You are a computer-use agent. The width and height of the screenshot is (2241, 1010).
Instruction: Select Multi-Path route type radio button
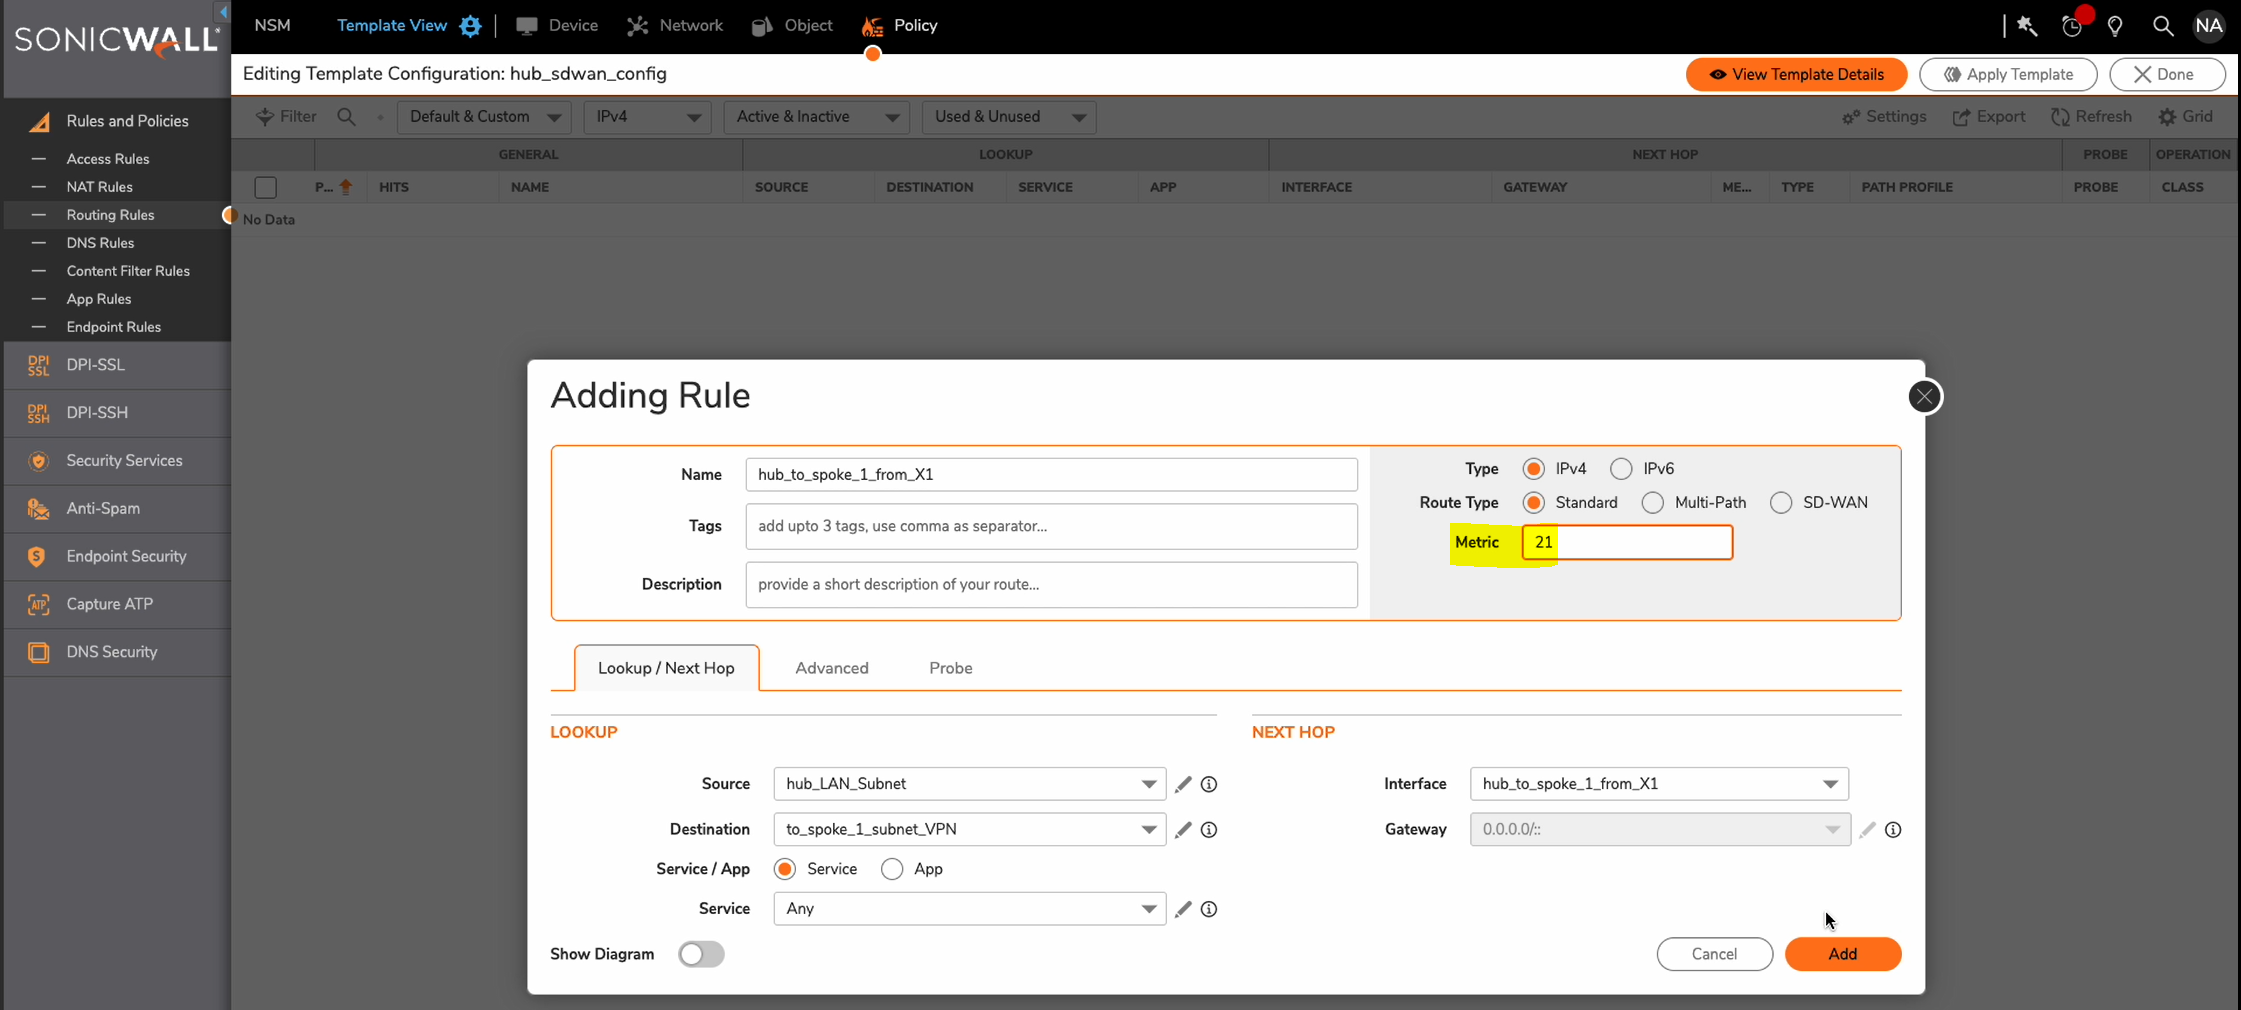click(x=1652, y=503)
